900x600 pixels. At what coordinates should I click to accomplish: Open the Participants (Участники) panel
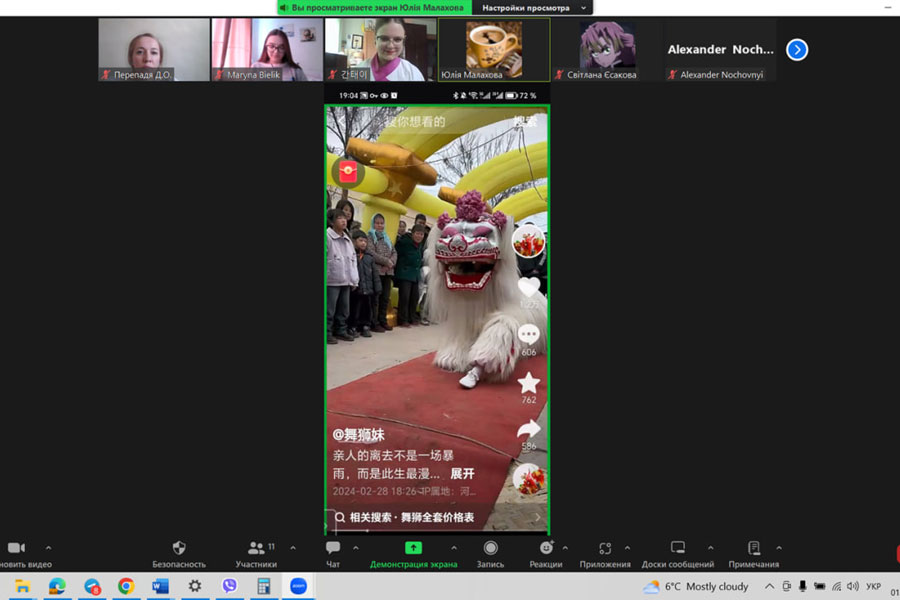pos(256,548)
